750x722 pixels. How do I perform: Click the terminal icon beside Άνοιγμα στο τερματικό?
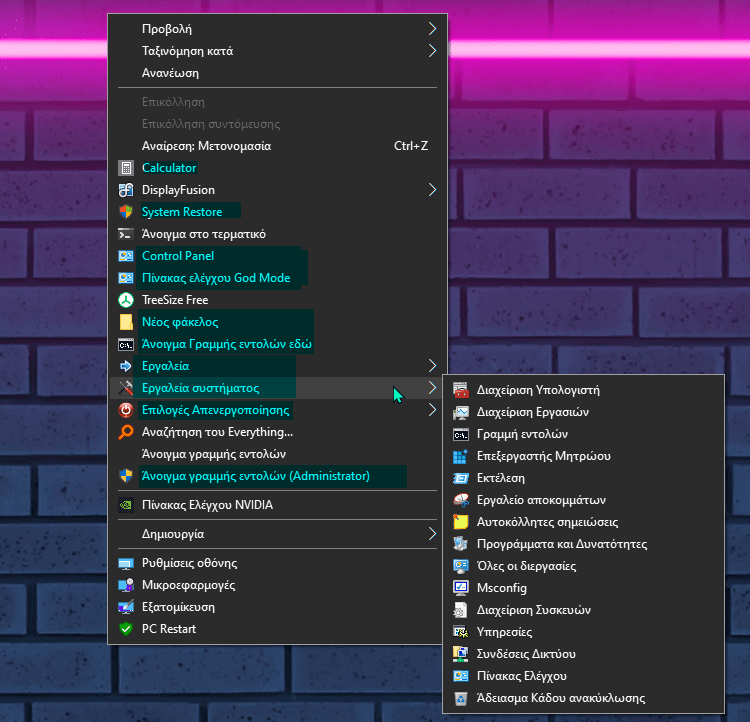(x=126, y=234)
